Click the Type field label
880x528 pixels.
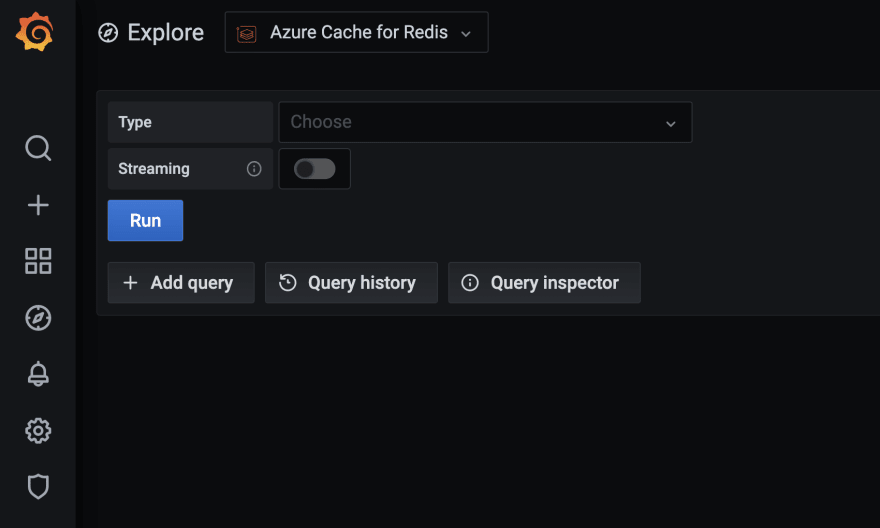pyautogui.click(x=135, y=122)
